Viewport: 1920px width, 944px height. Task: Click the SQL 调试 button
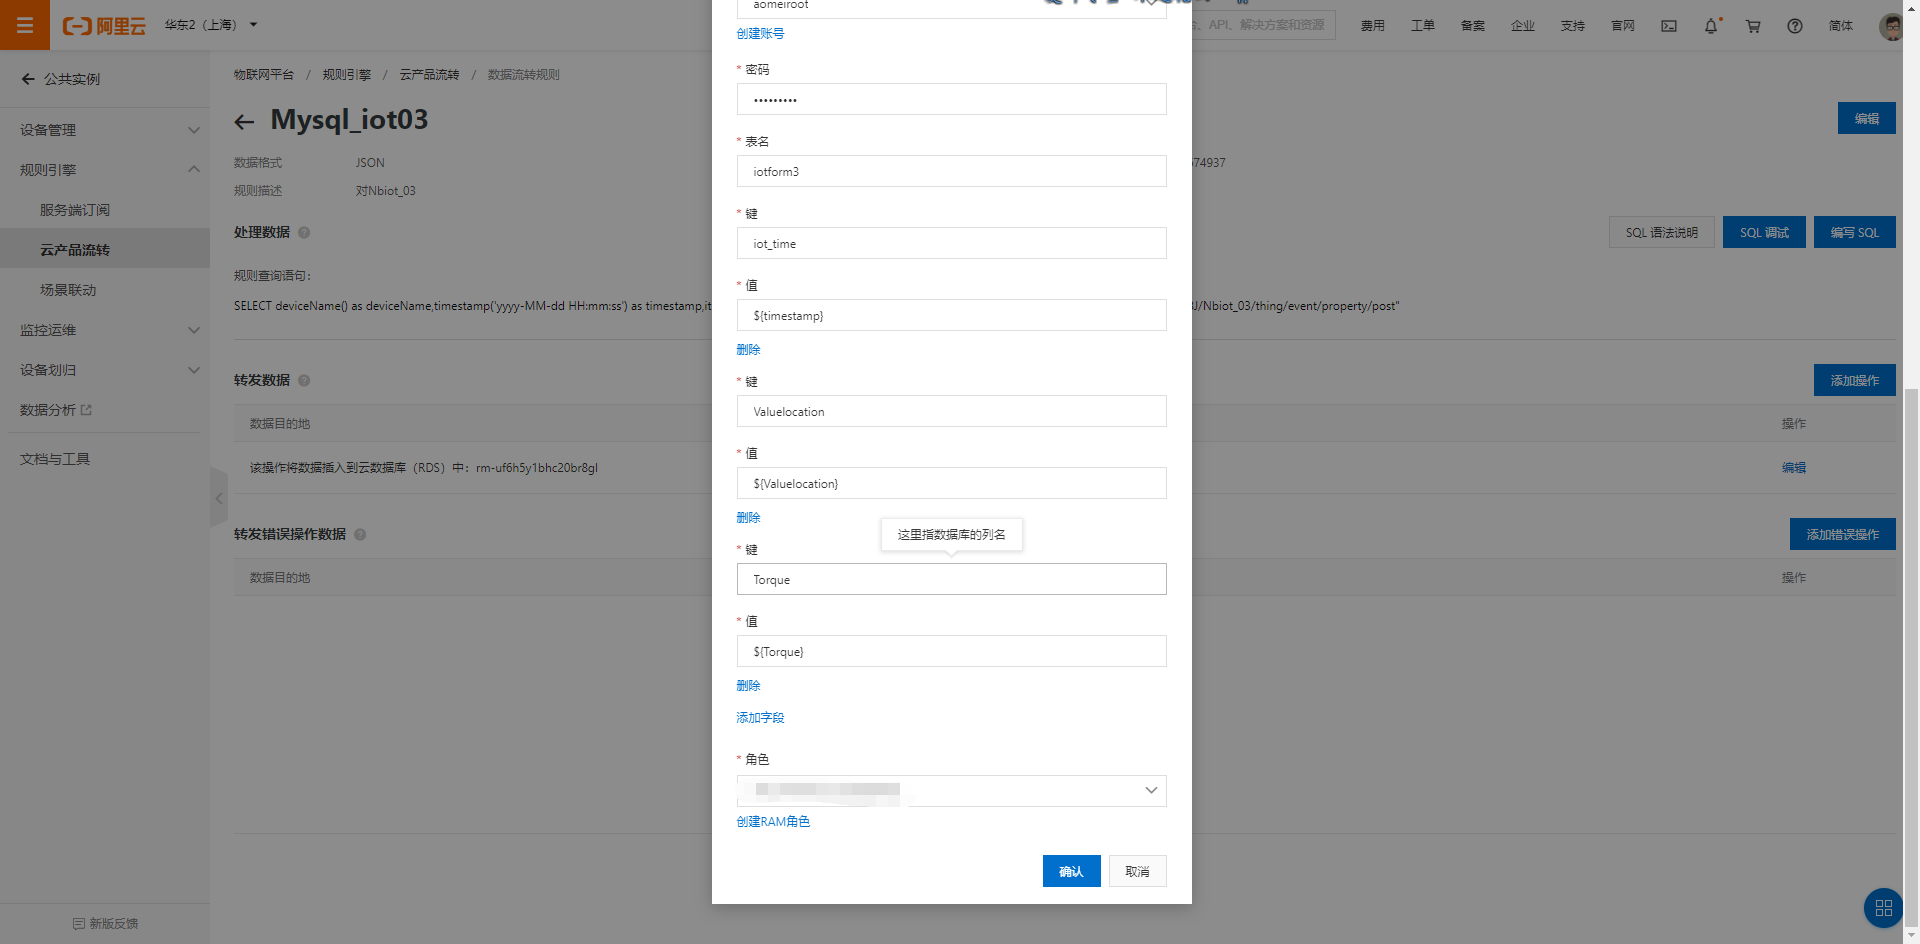pyautogui.click(x=1764, y=232)
